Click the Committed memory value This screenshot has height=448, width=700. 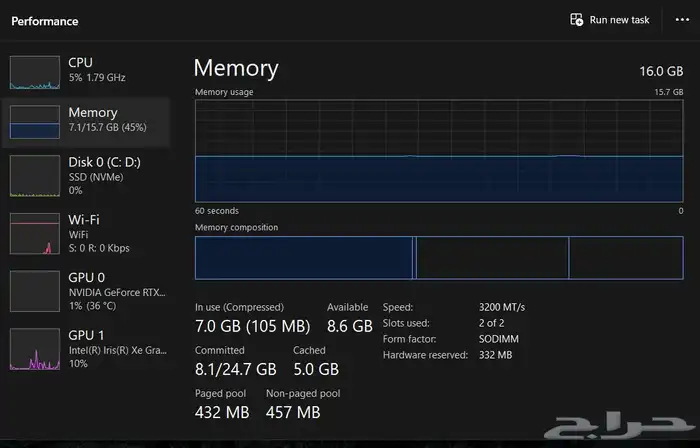point(236,369)
